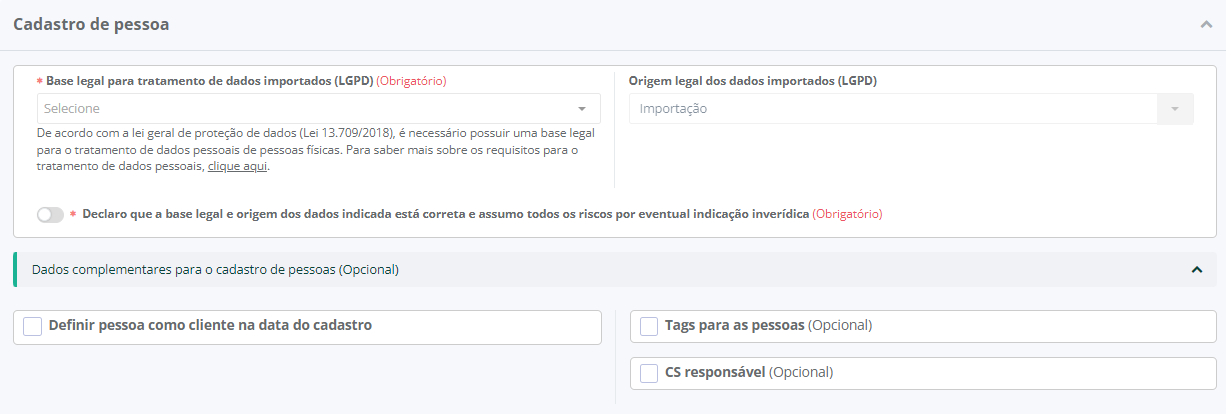This screenshot has height=414, width=1226.
Task: Enable the Declaro base legal toggle switch
Action: pyautogui.click(x=50, y=215)
